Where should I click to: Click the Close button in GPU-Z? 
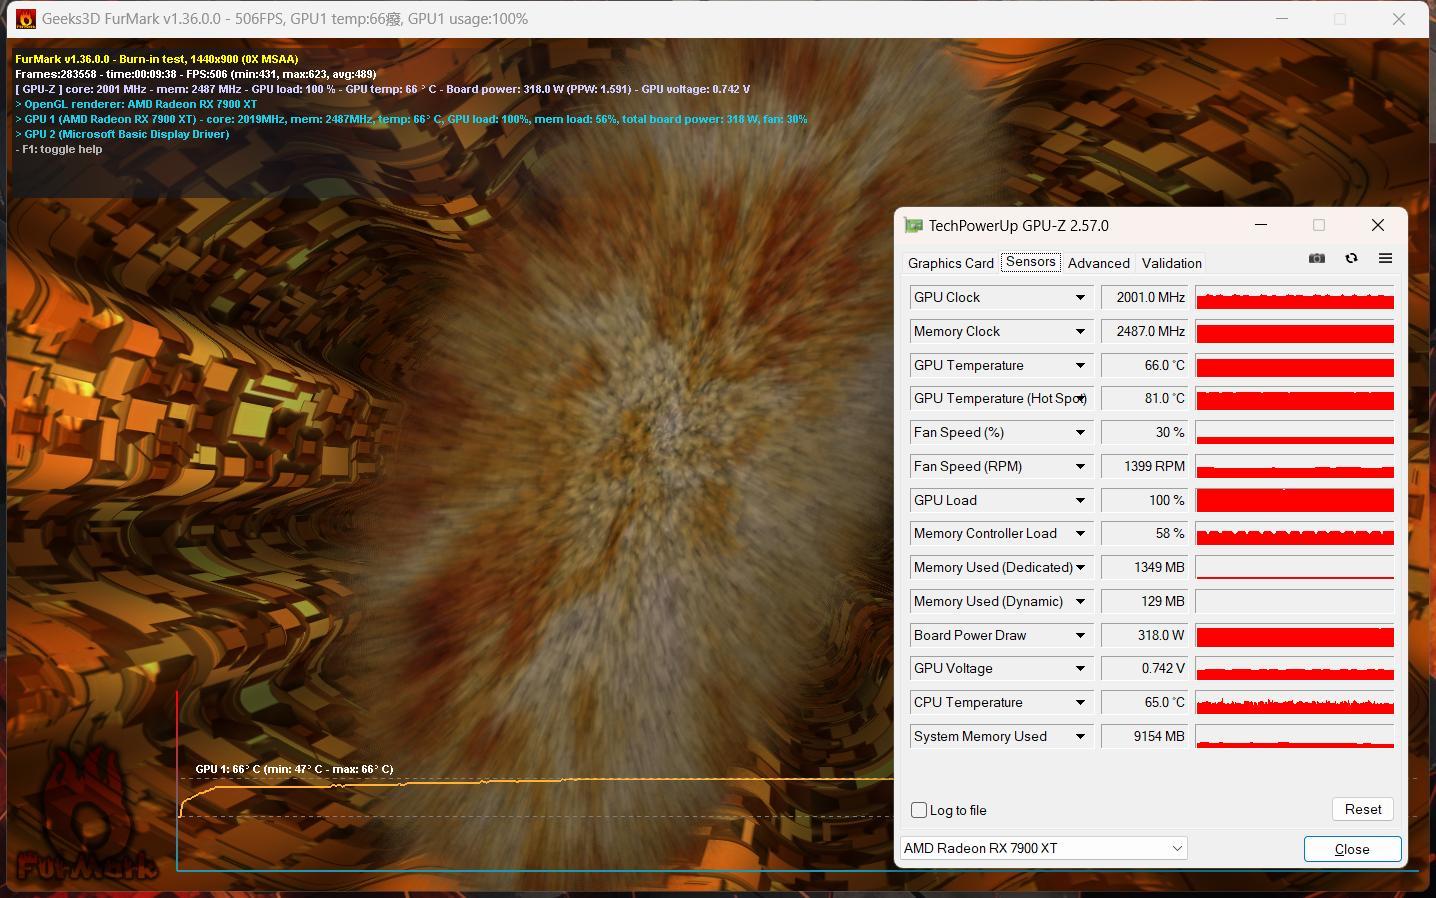[x=1352, y=849]
